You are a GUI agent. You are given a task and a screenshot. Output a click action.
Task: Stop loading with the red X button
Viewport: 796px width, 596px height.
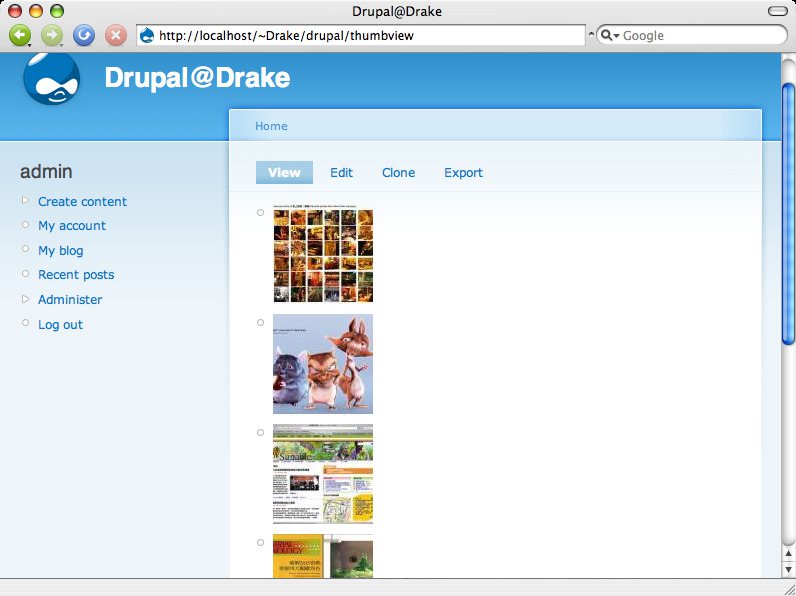point(116,36)
